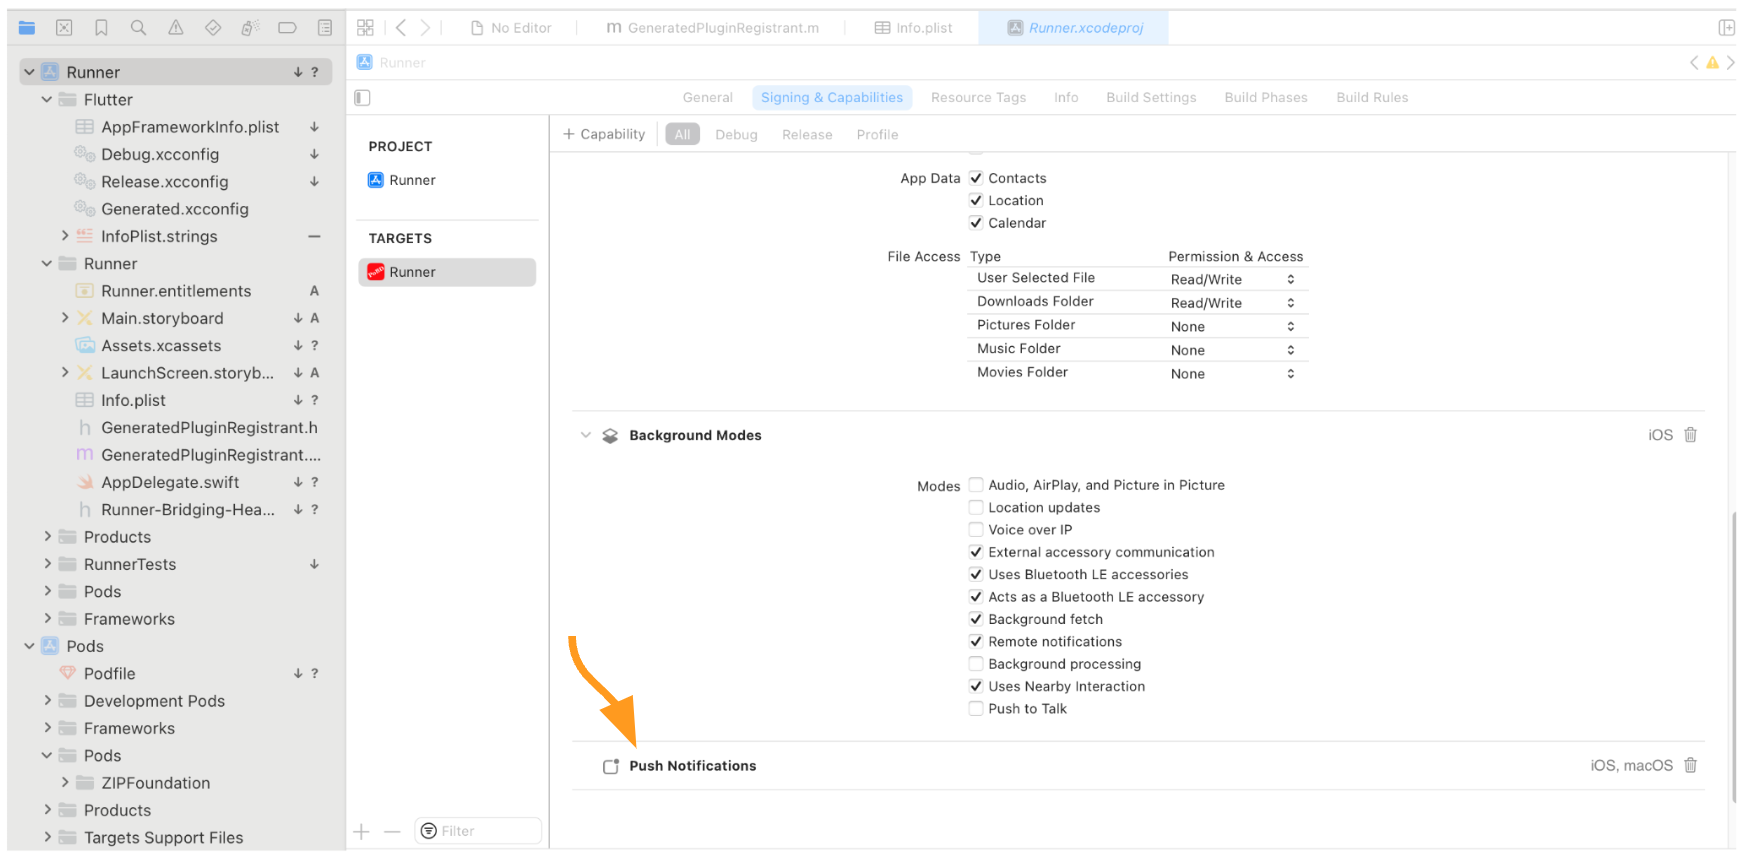Select the Profile configuration filter
Image resolution: width=1748 pixels, height=862 pixels.
click(x=877, y=134)
